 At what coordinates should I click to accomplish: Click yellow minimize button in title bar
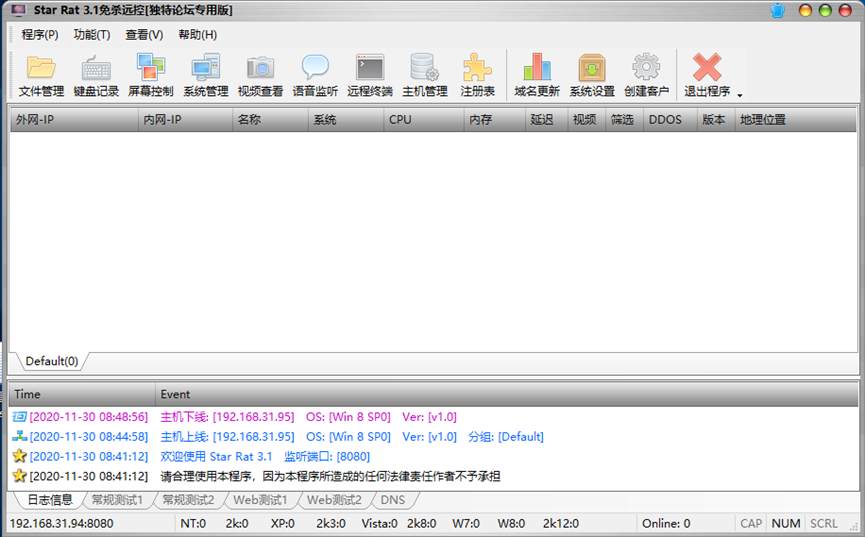[805, 10]
